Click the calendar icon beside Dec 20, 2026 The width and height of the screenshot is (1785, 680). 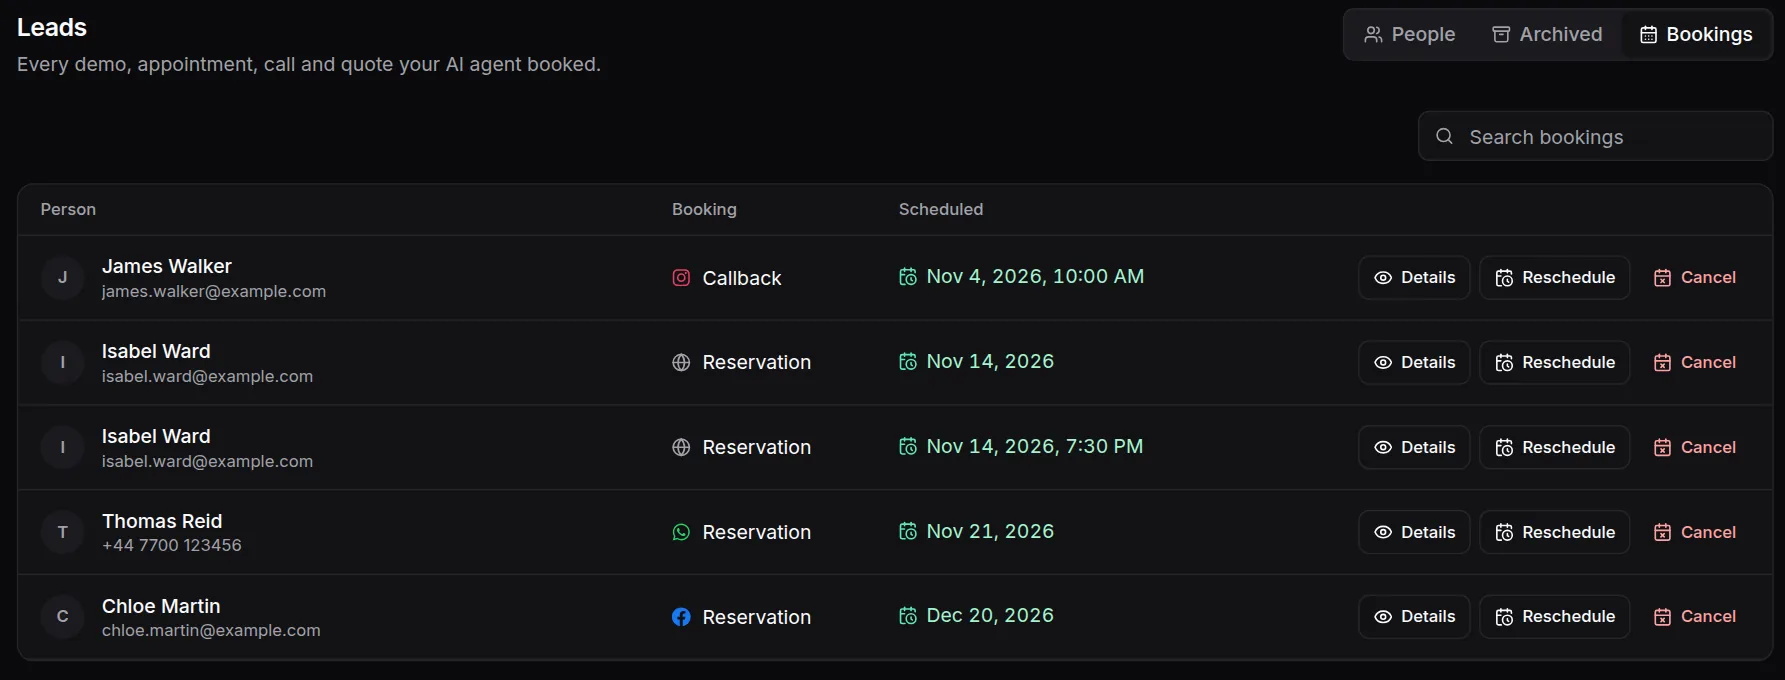click(908, 616)
